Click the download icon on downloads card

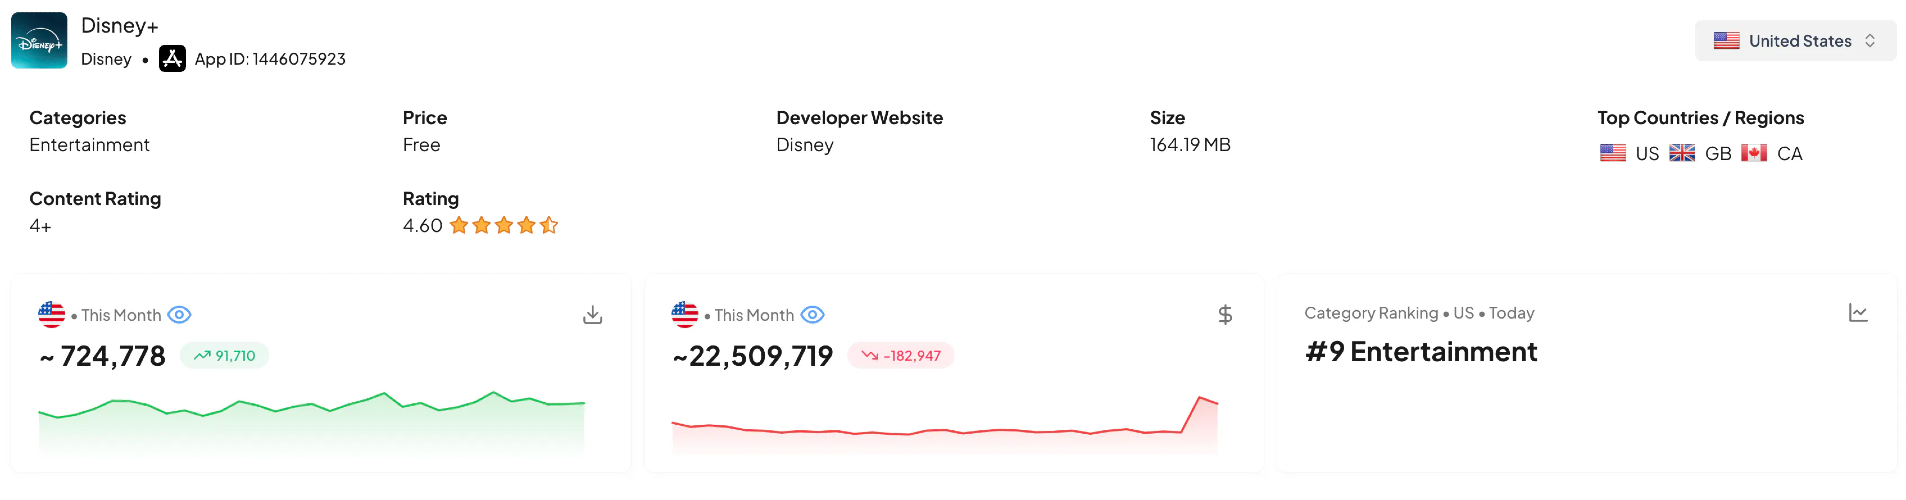pos(593,315)
